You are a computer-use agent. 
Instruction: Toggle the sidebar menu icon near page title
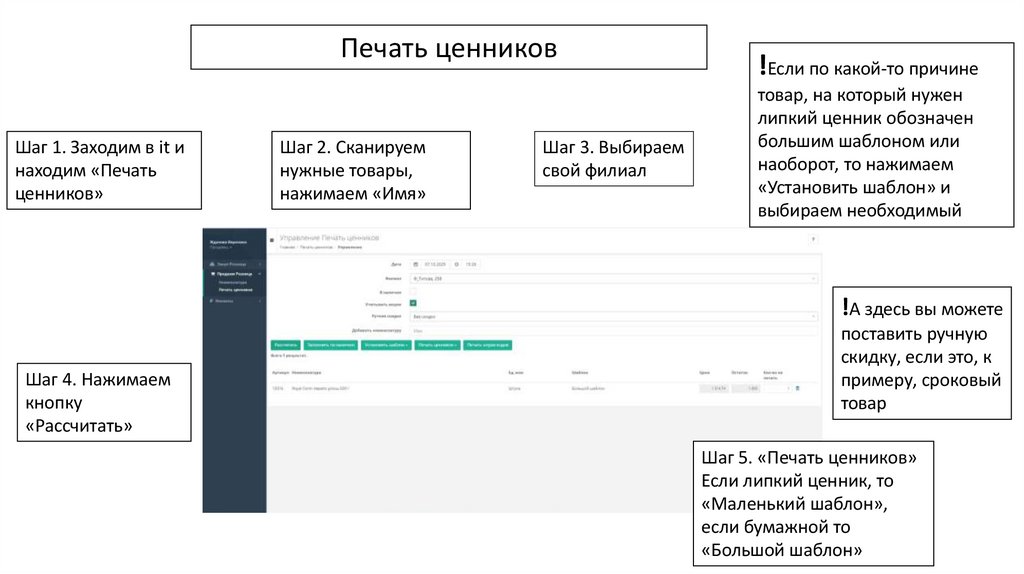272,240
